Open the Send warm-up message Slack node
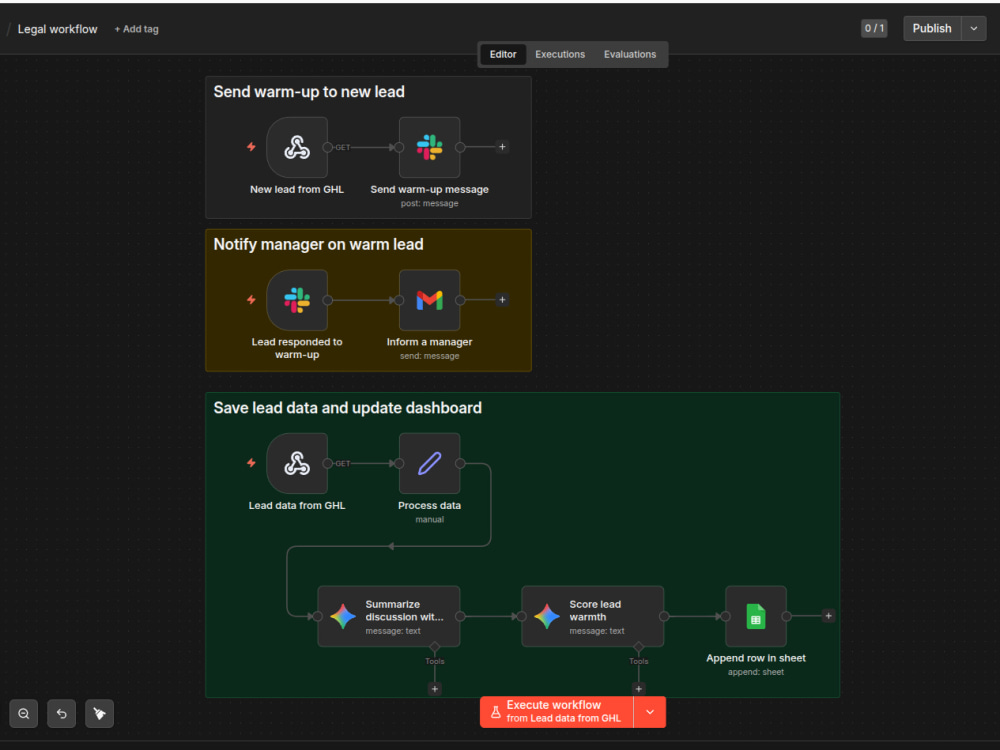Viewport: 1000px width, 750px height. pyautogui.click(x=429, y=147)
